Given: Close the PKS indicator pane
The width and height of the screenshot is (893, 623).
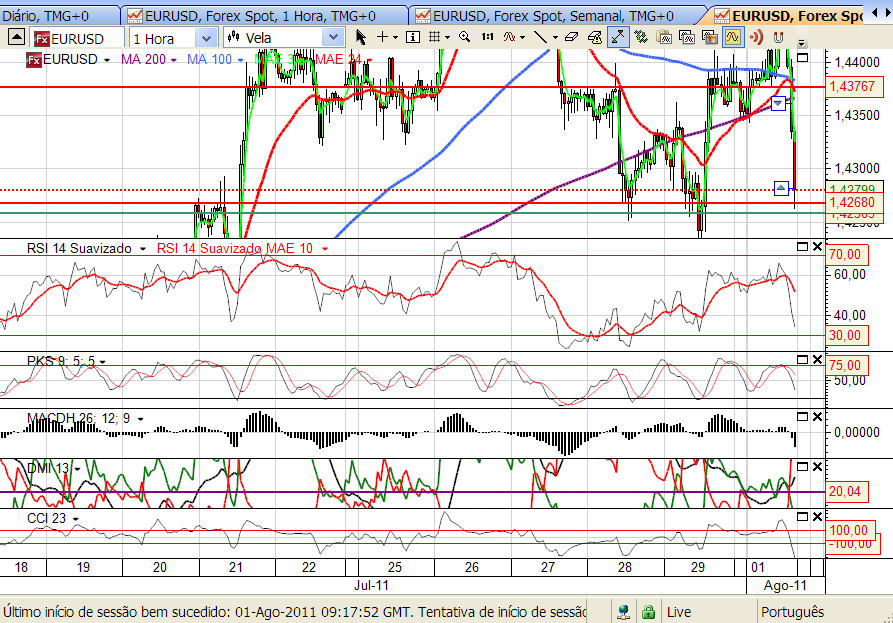Looking at the screenshot, I should pyautogui.click(x=817, y=359).
